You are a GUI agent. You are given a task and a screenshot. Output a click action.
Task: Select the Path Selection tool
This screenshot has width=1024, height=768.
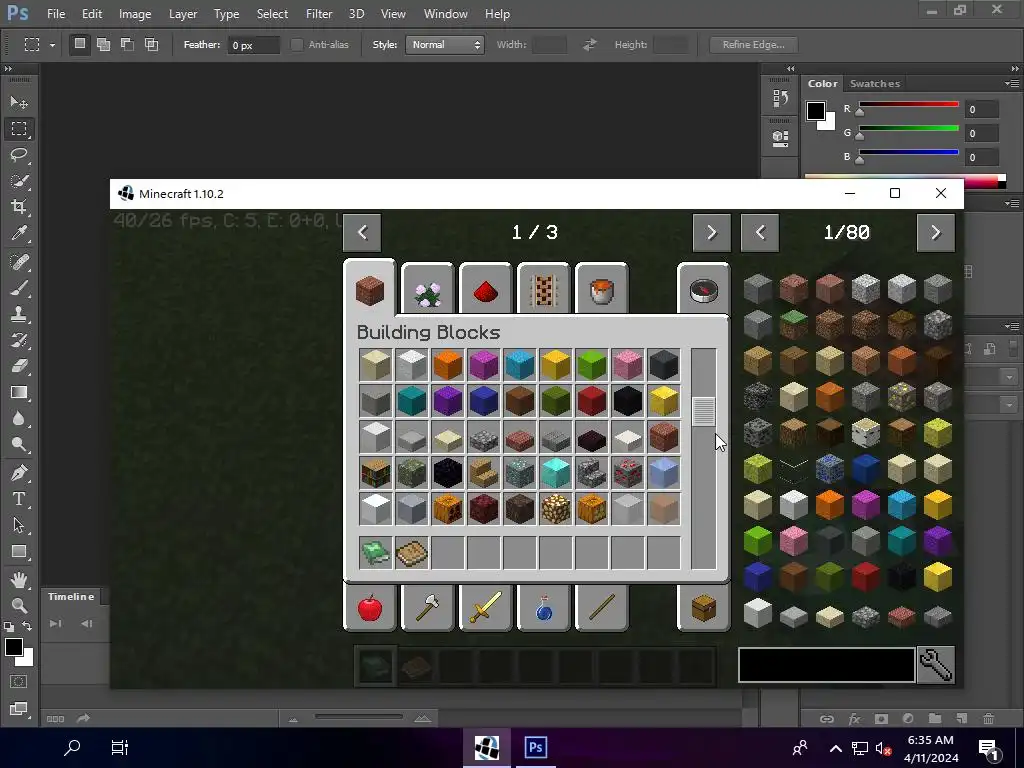pyautogui.click(x=19, y=525)
